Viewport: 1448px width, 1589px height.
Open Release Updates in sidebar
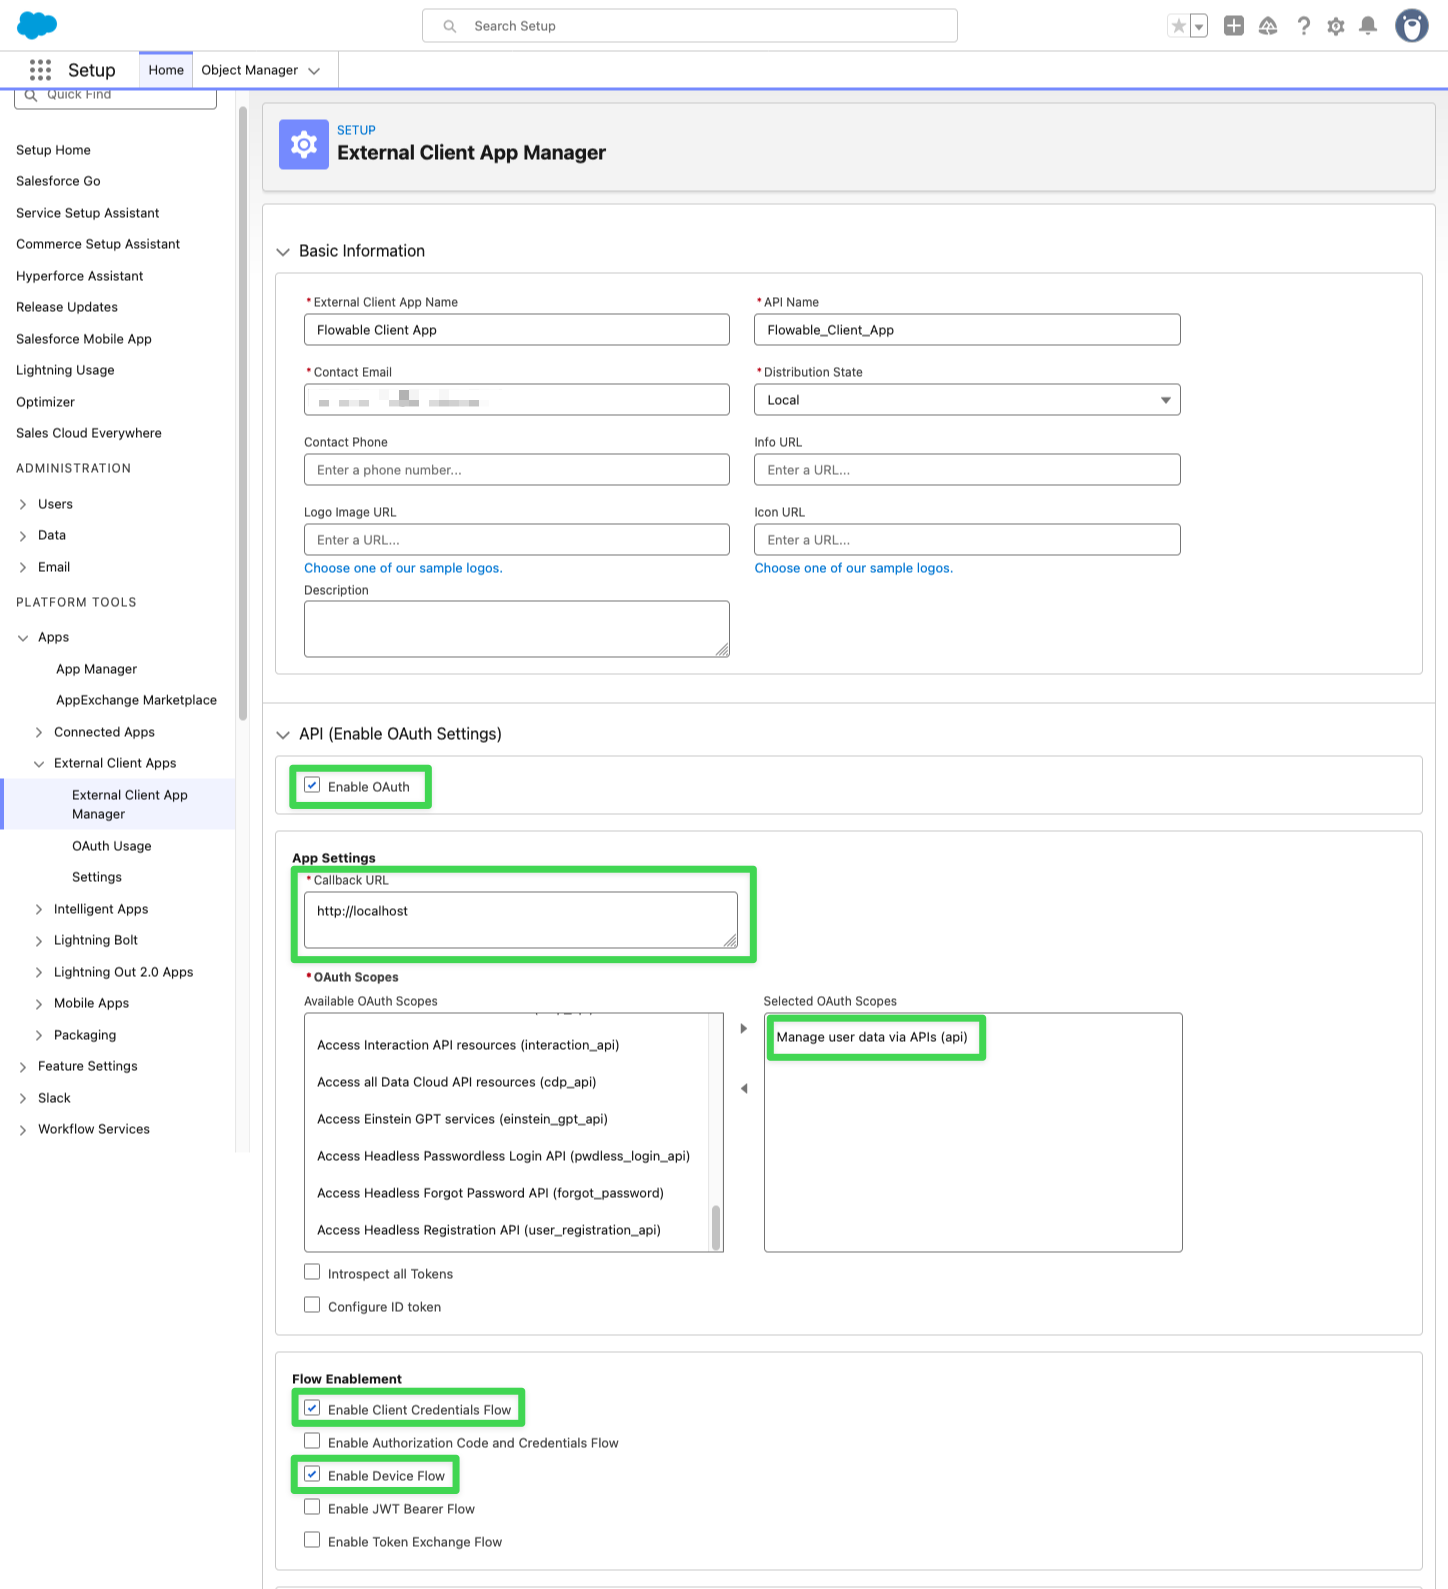coord(67,307)
